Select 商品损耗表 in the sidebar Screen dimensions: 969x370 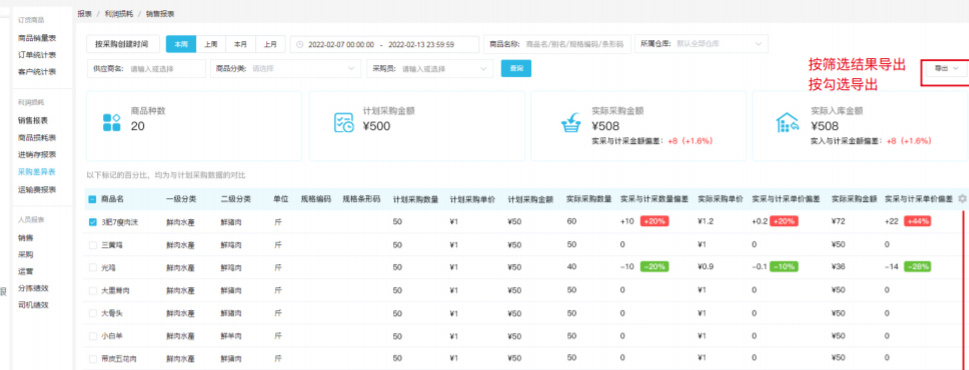tap(36, 137)
